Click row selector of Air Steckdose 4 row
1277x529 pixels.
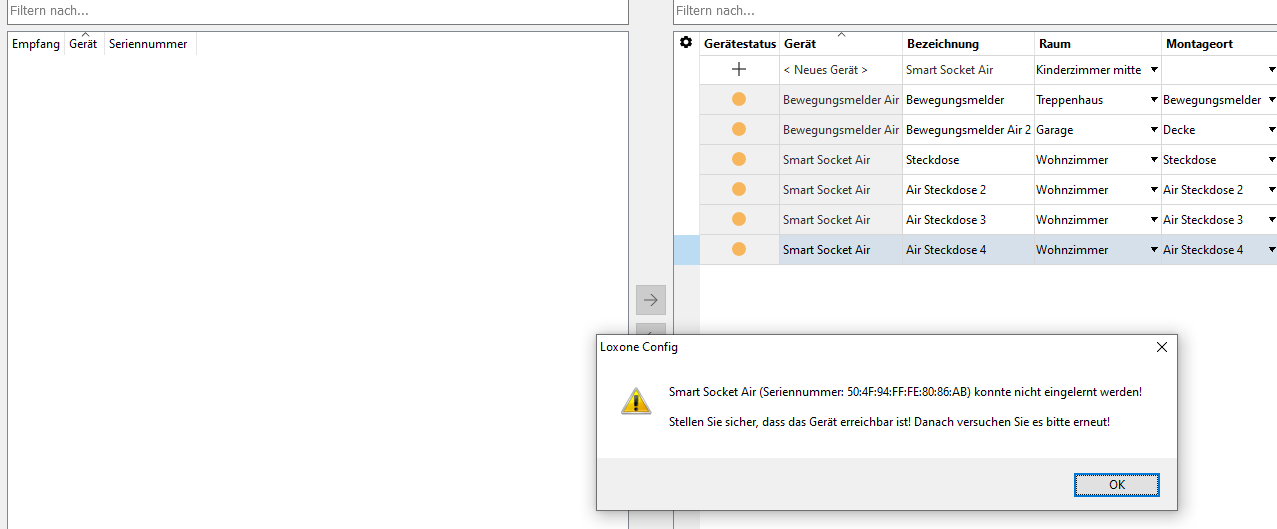[686, 250]
